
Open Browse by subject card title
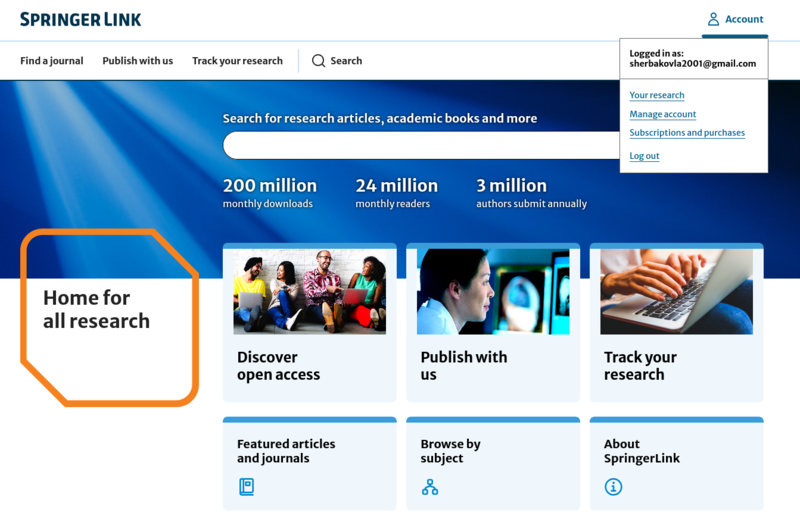click(x=451, y=451)
